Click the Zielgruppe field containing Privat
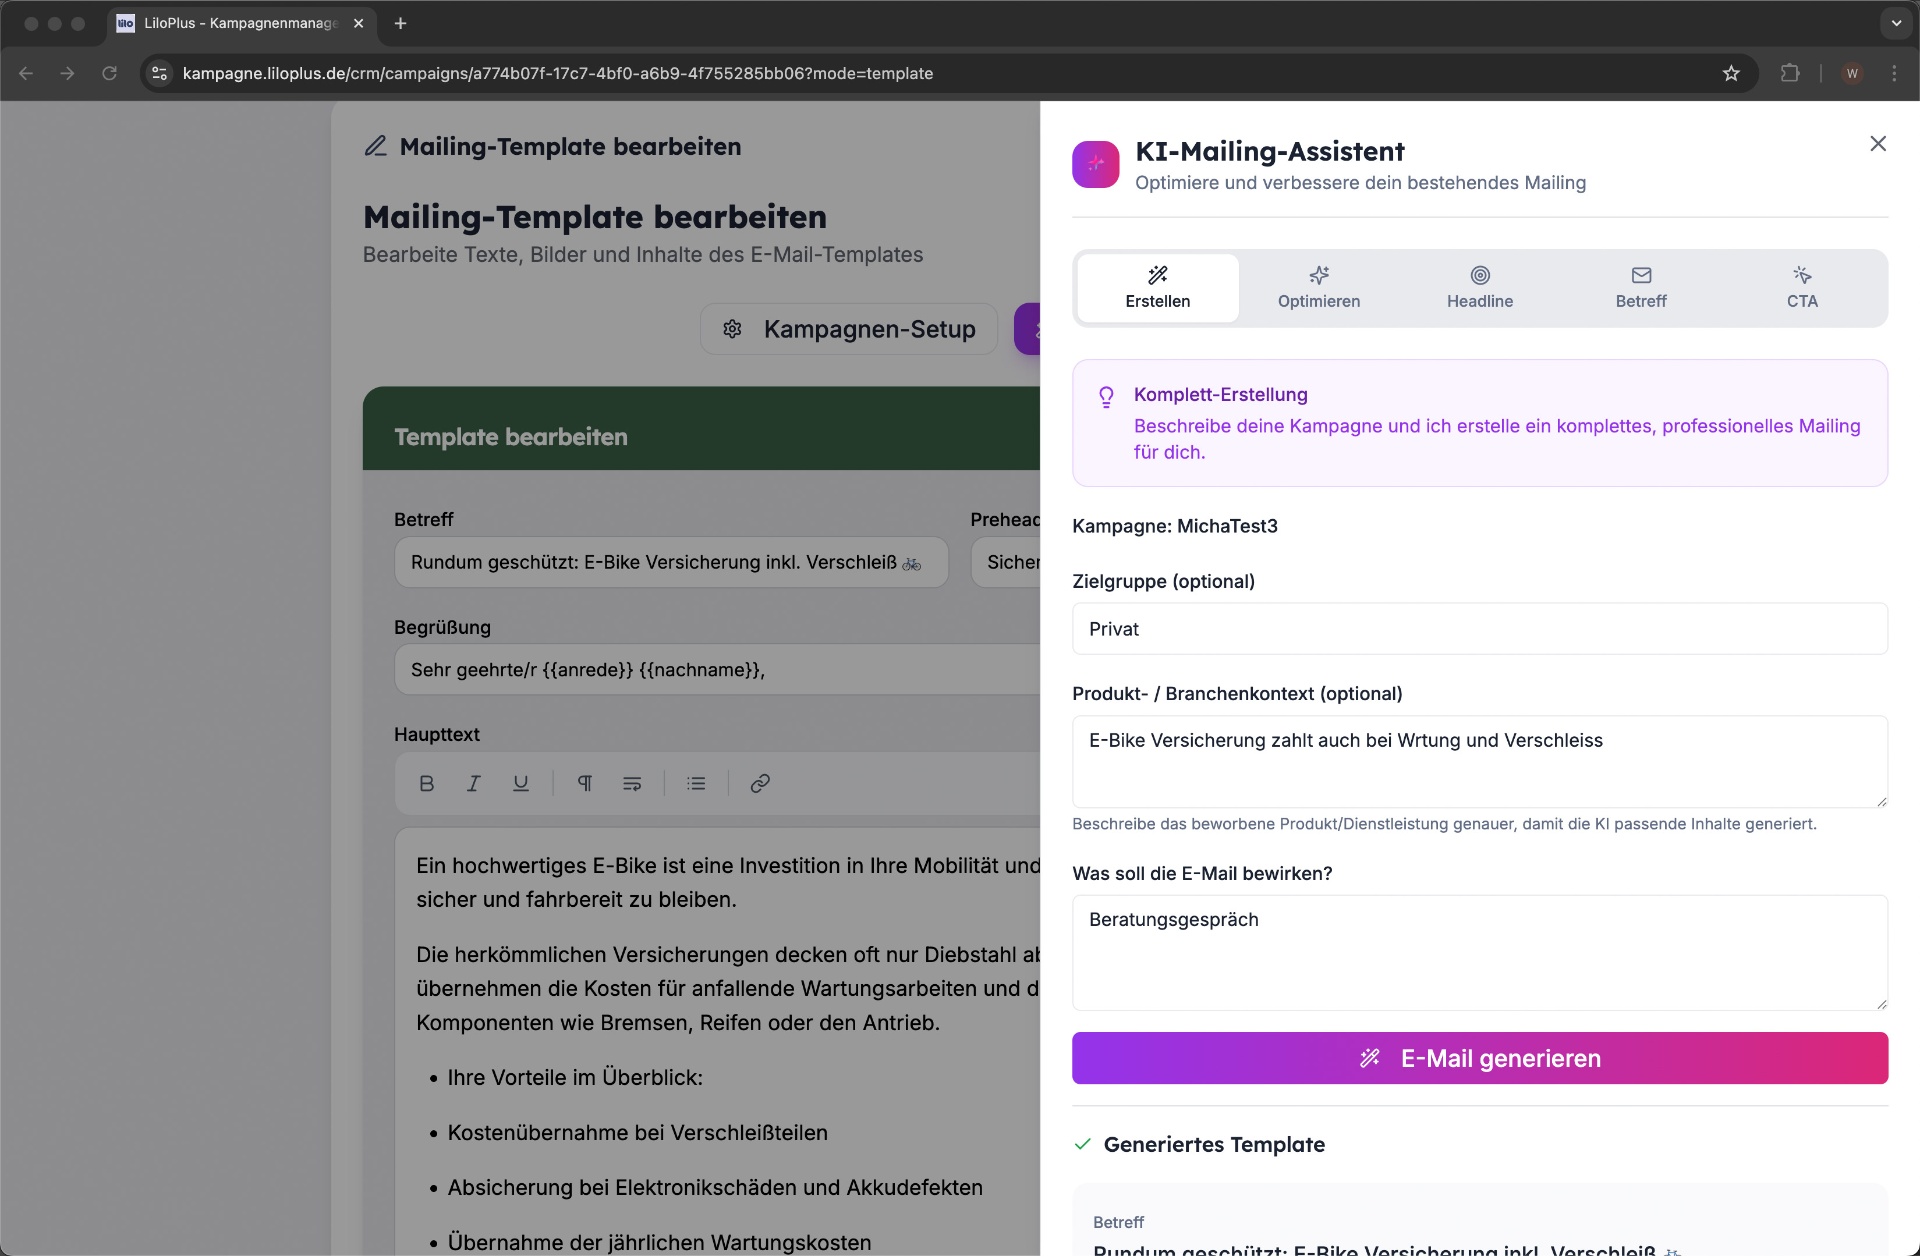Screen dimensions: 1920x1256 (x=1480, y=629)
